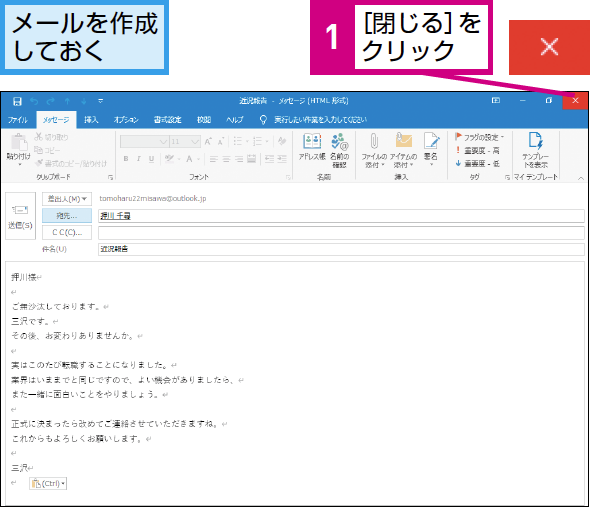Click the Redo arrow in quick access toolbar
This screenshot has height=507, width=600.
coord(51,101)
